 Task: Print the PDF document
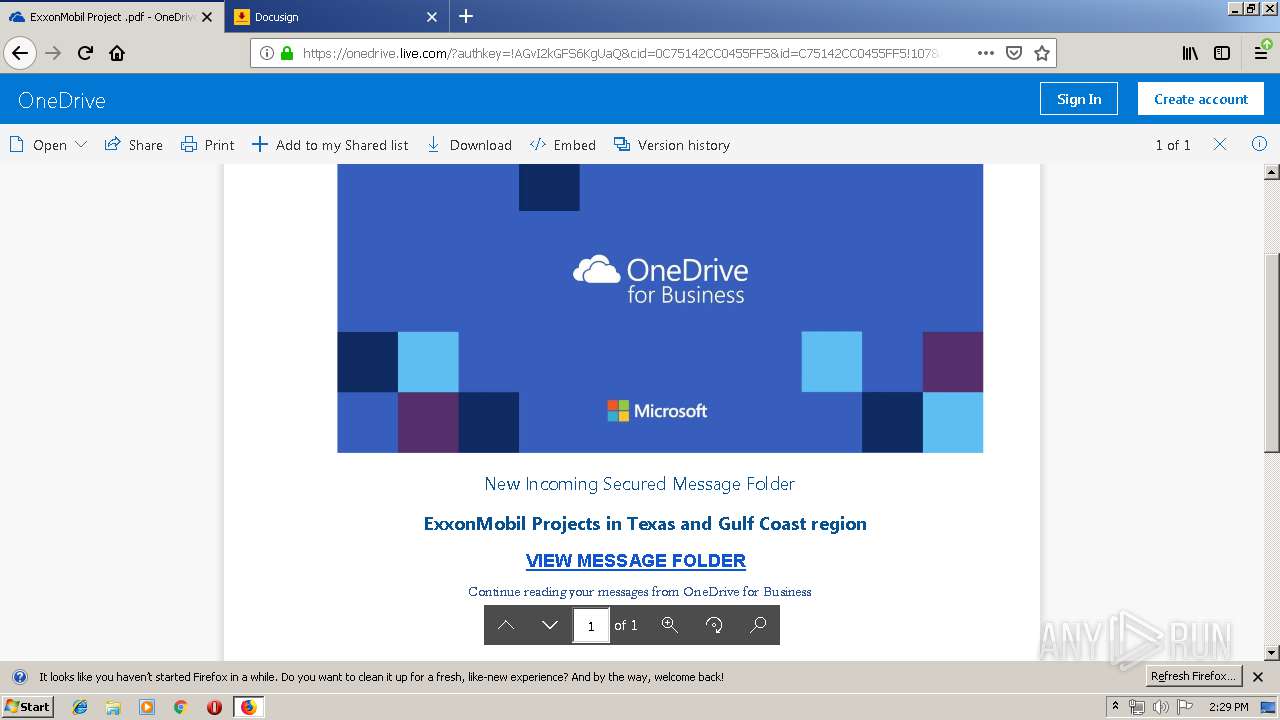pyautogui.click(x=207, y=145)
